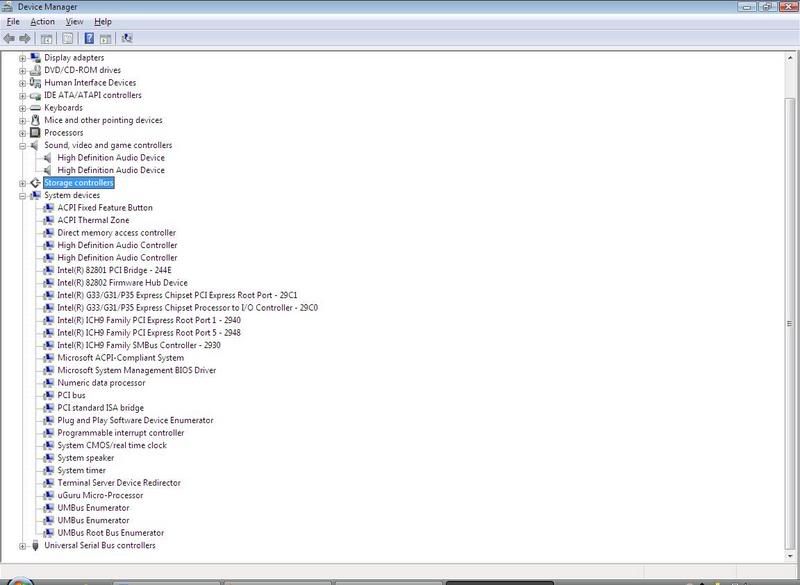Collapse the Sound, video and game controllers node

[x=22, y=146]
